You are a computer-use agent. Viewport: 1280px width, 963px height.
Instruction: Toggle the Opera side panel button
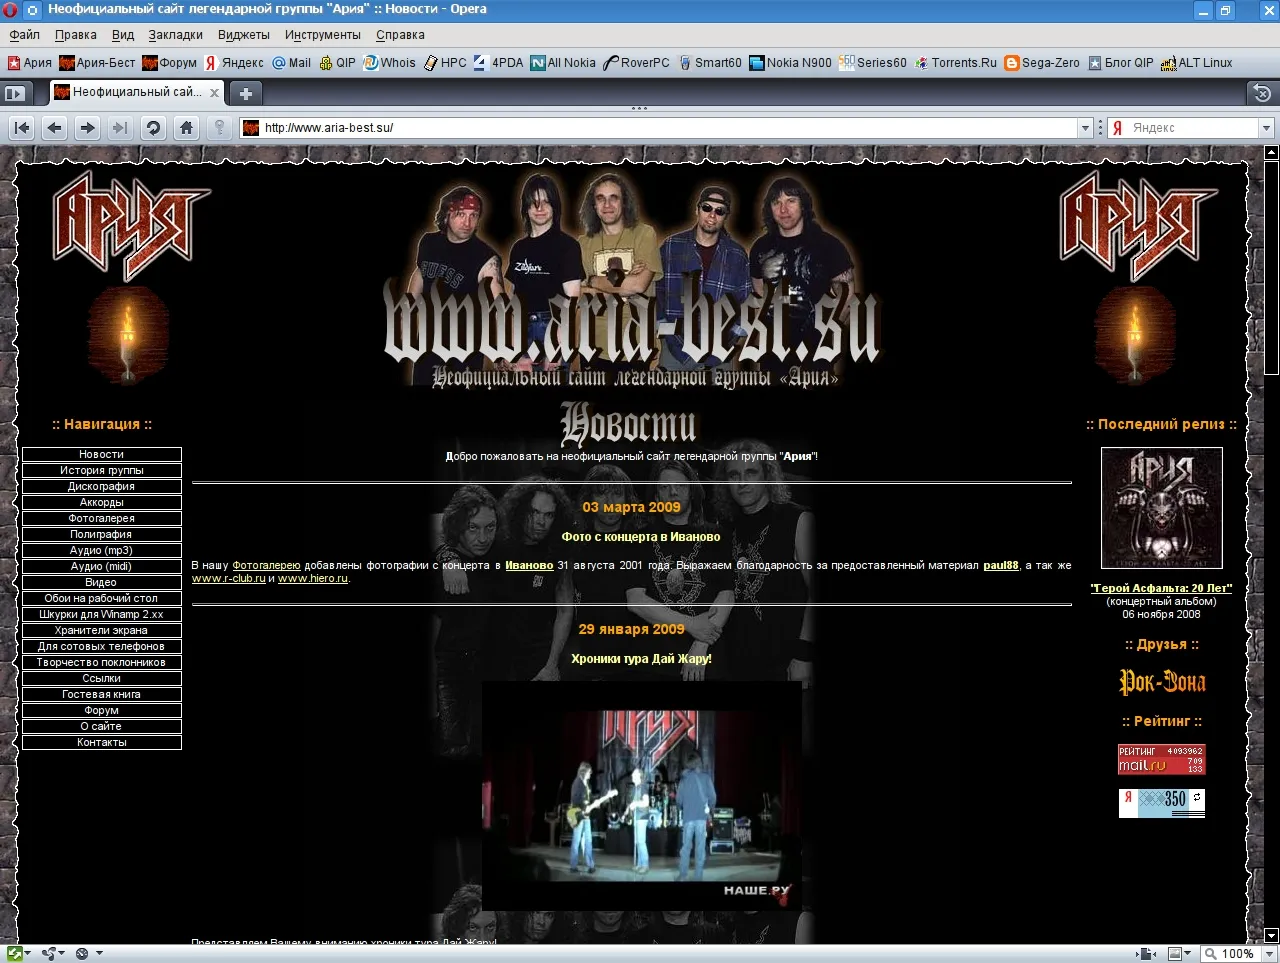point(15,93)
